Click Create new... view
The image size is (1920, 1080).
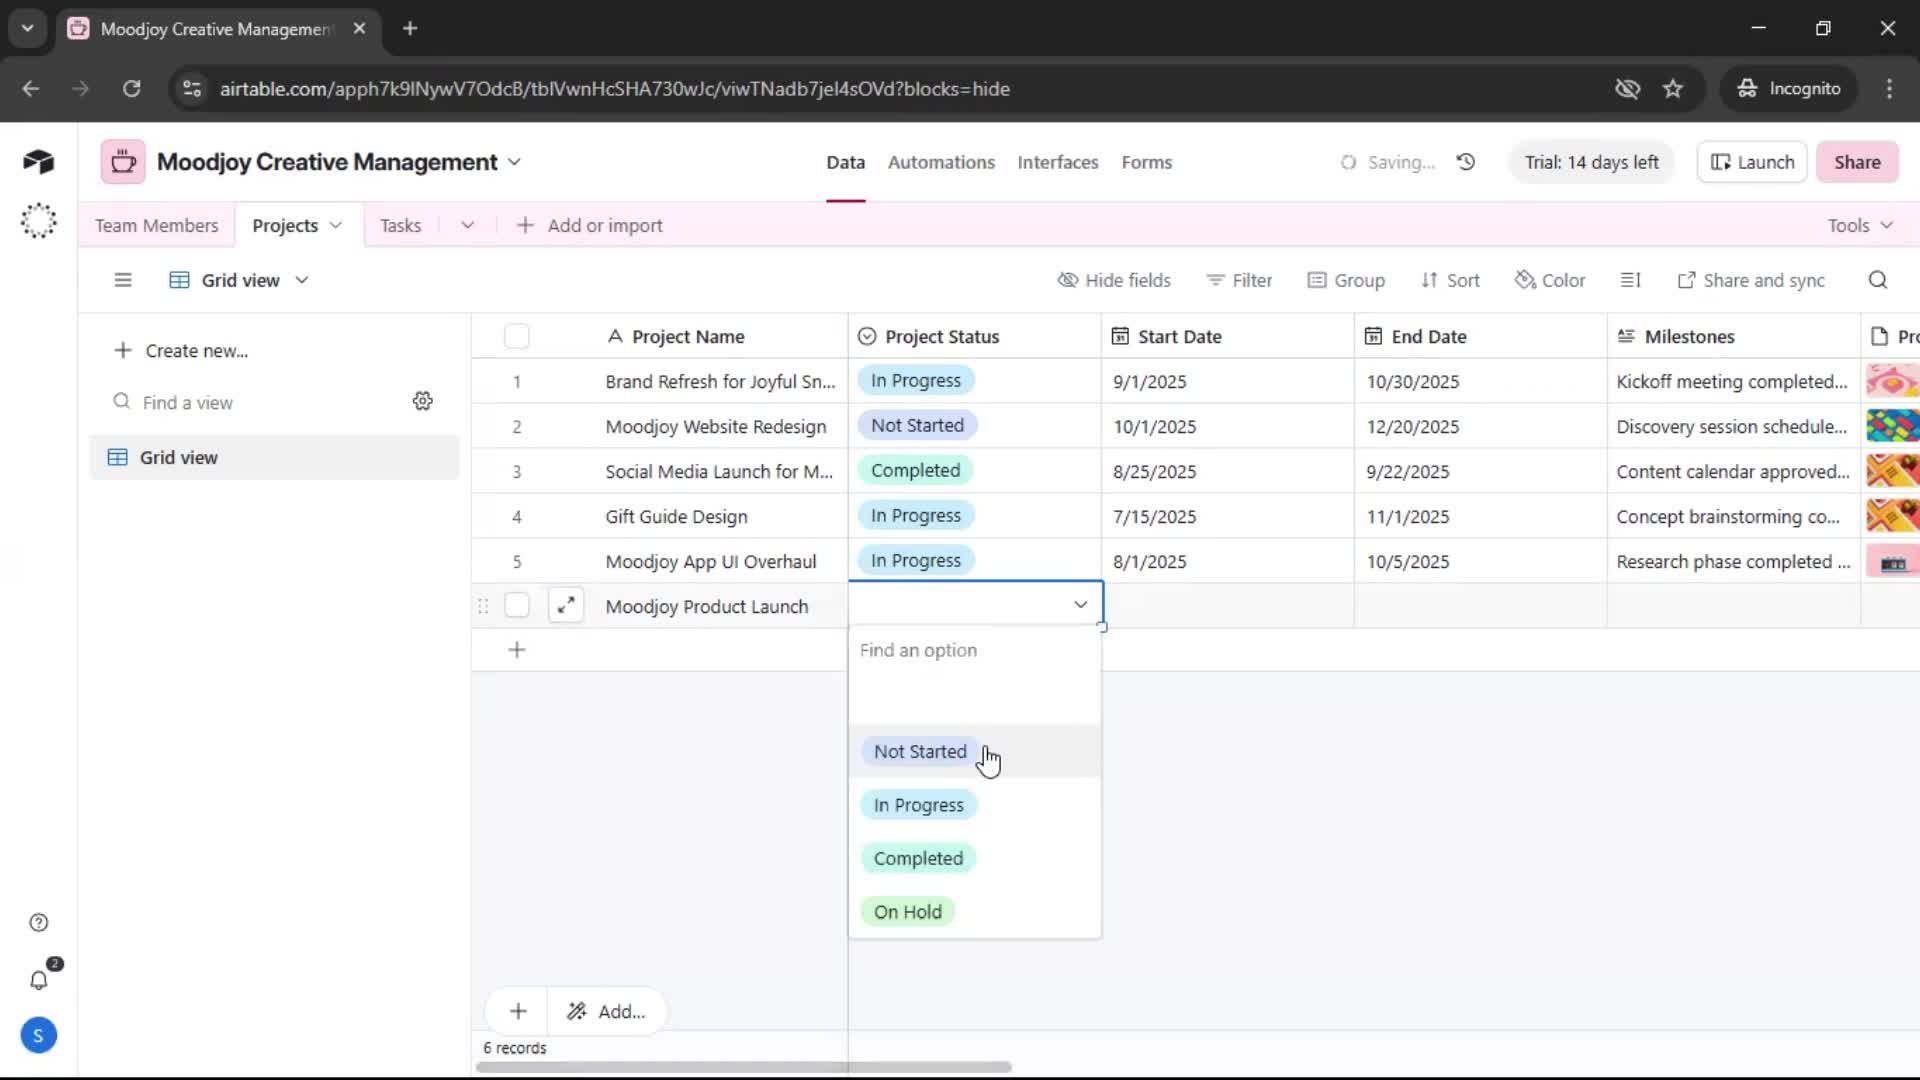click(181, 350)
